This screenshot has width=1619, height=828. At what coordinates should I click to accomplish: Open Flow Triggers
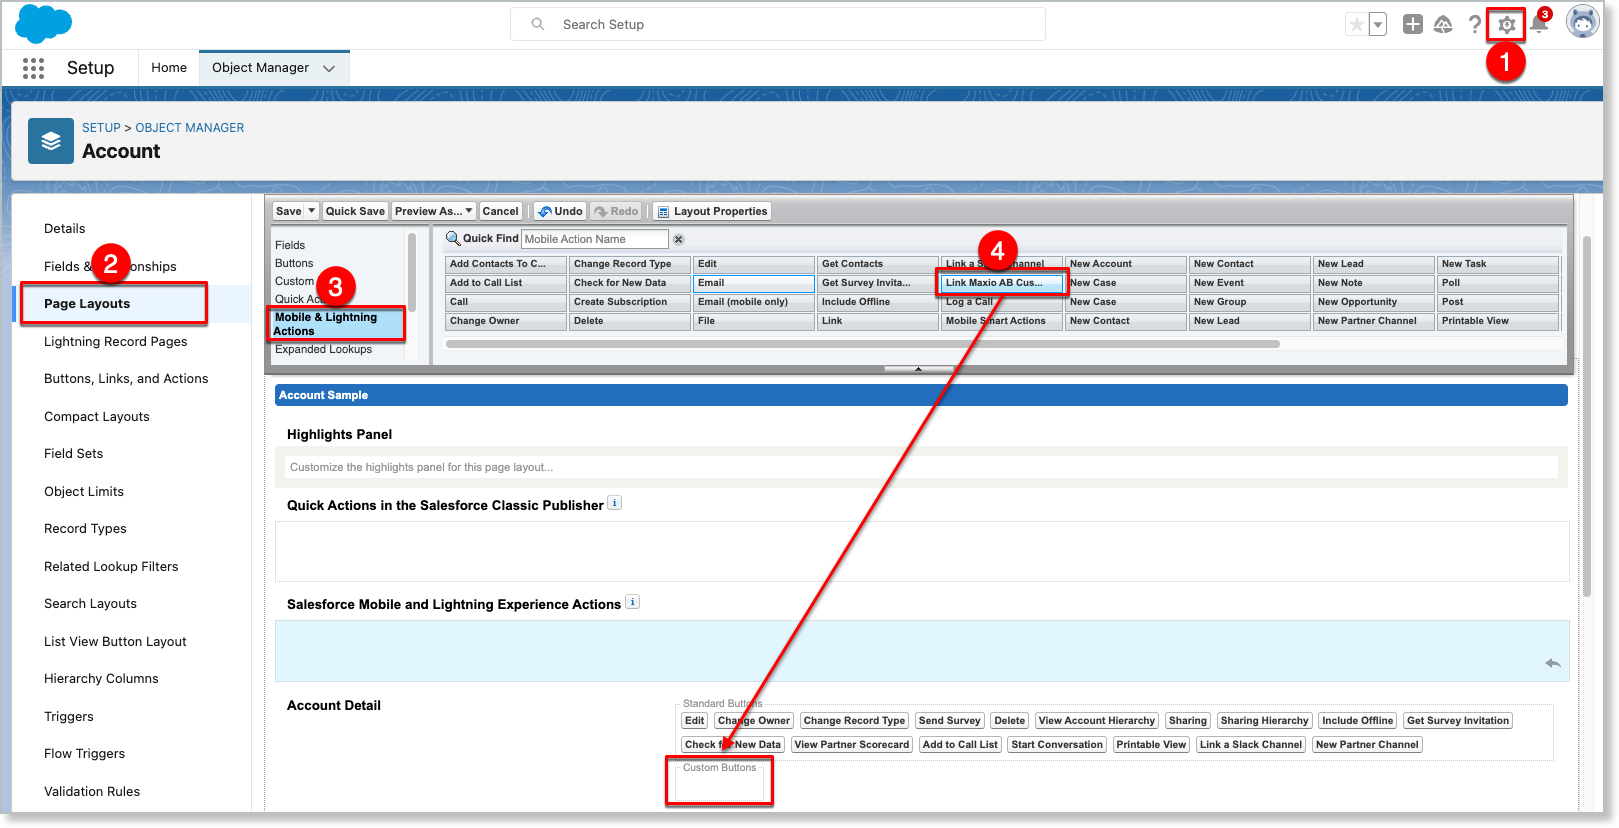point(85,754)
